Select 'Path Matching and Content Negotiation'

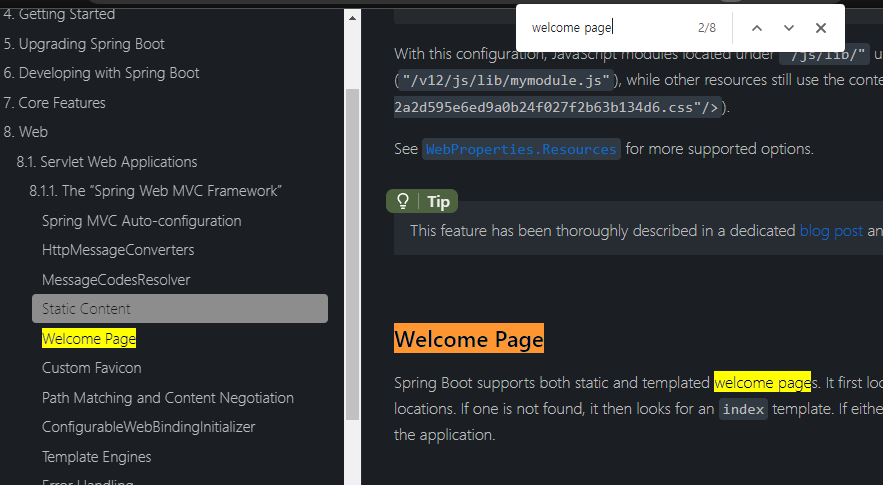[x=168, y=398]
